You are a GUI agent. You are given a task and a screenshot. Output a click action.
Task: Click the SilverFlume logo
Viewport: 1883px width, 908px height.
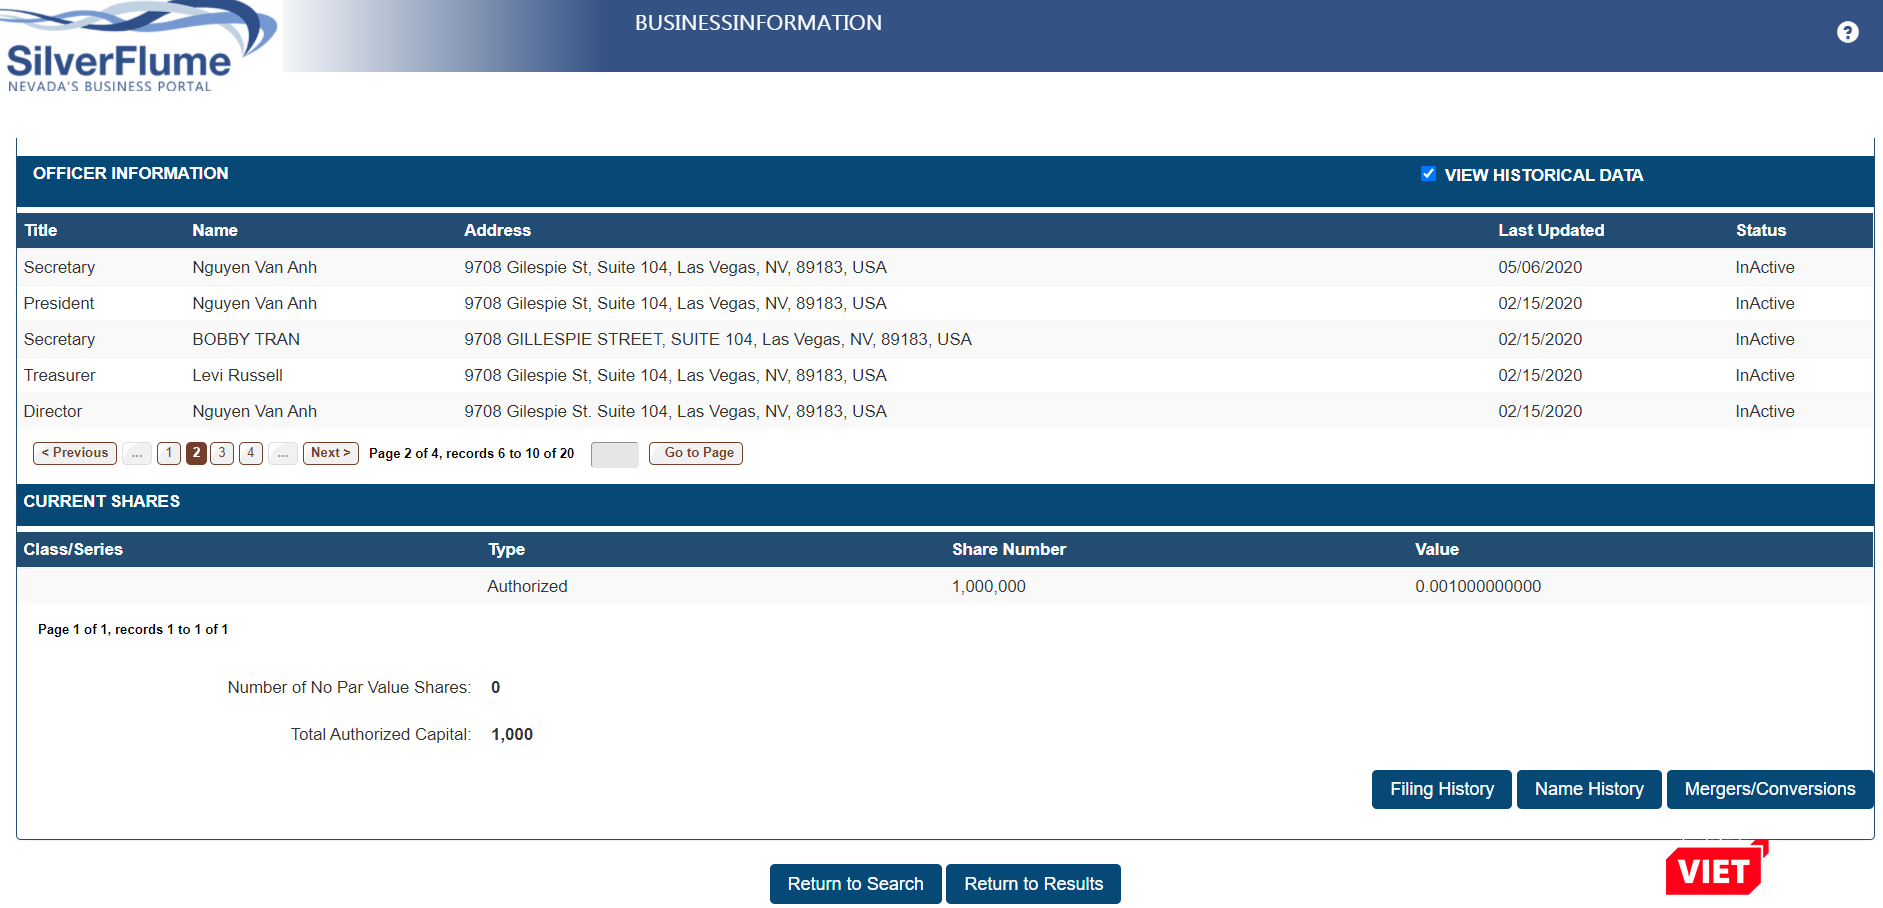(x=130, y=50)
